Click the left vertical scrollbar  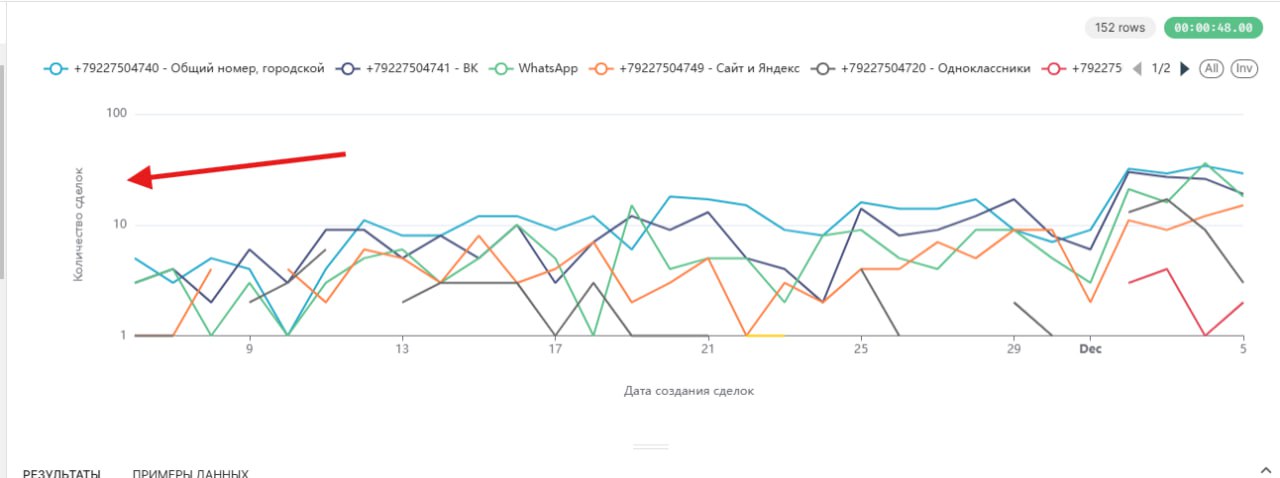click(3, 180)
